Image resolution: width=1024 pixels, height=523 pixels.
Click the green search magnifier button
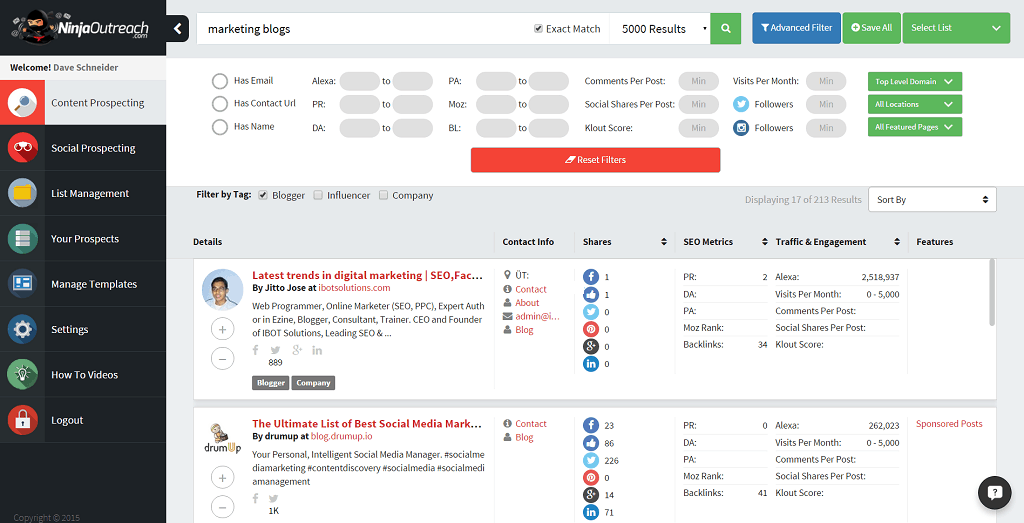[726, 28]
